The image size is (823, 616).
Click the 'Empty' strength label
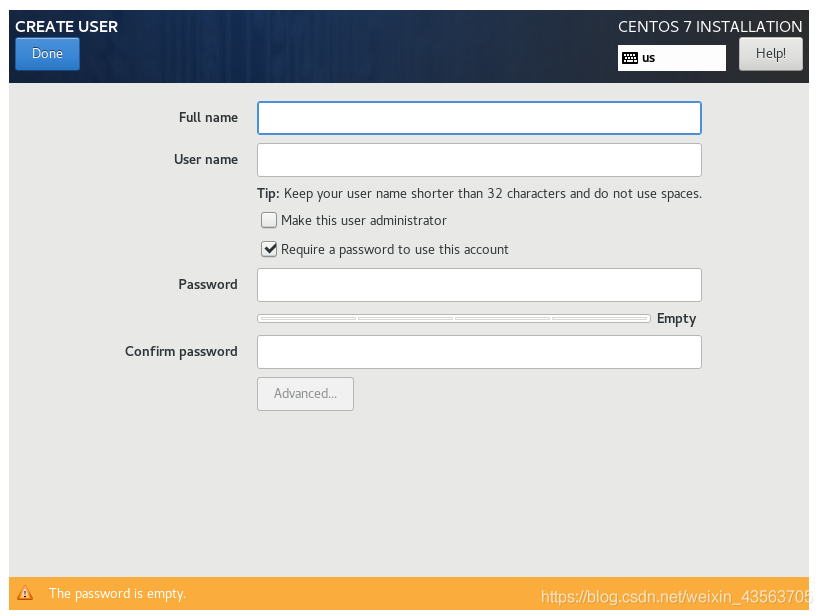pos(677,318)
